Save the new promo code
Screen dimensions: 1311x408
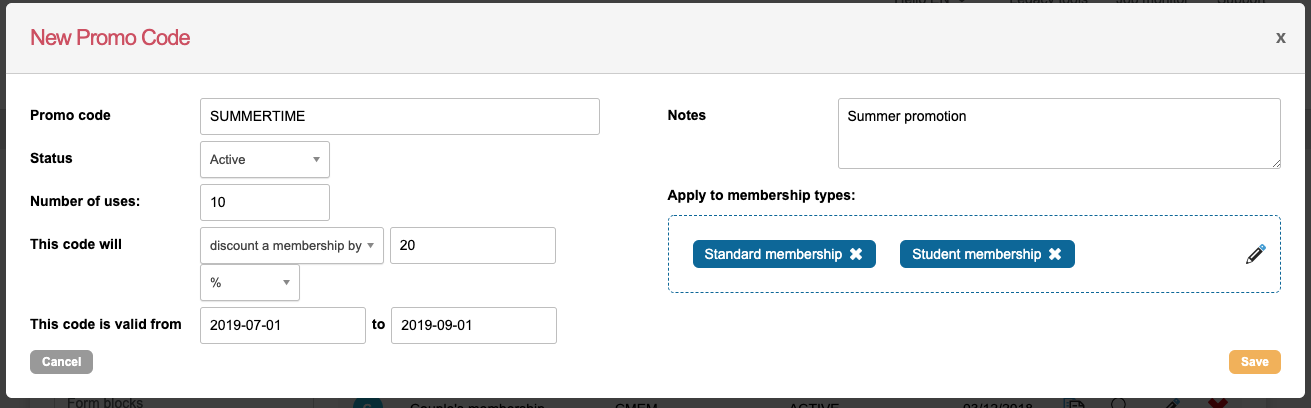tap(1254, 362)
